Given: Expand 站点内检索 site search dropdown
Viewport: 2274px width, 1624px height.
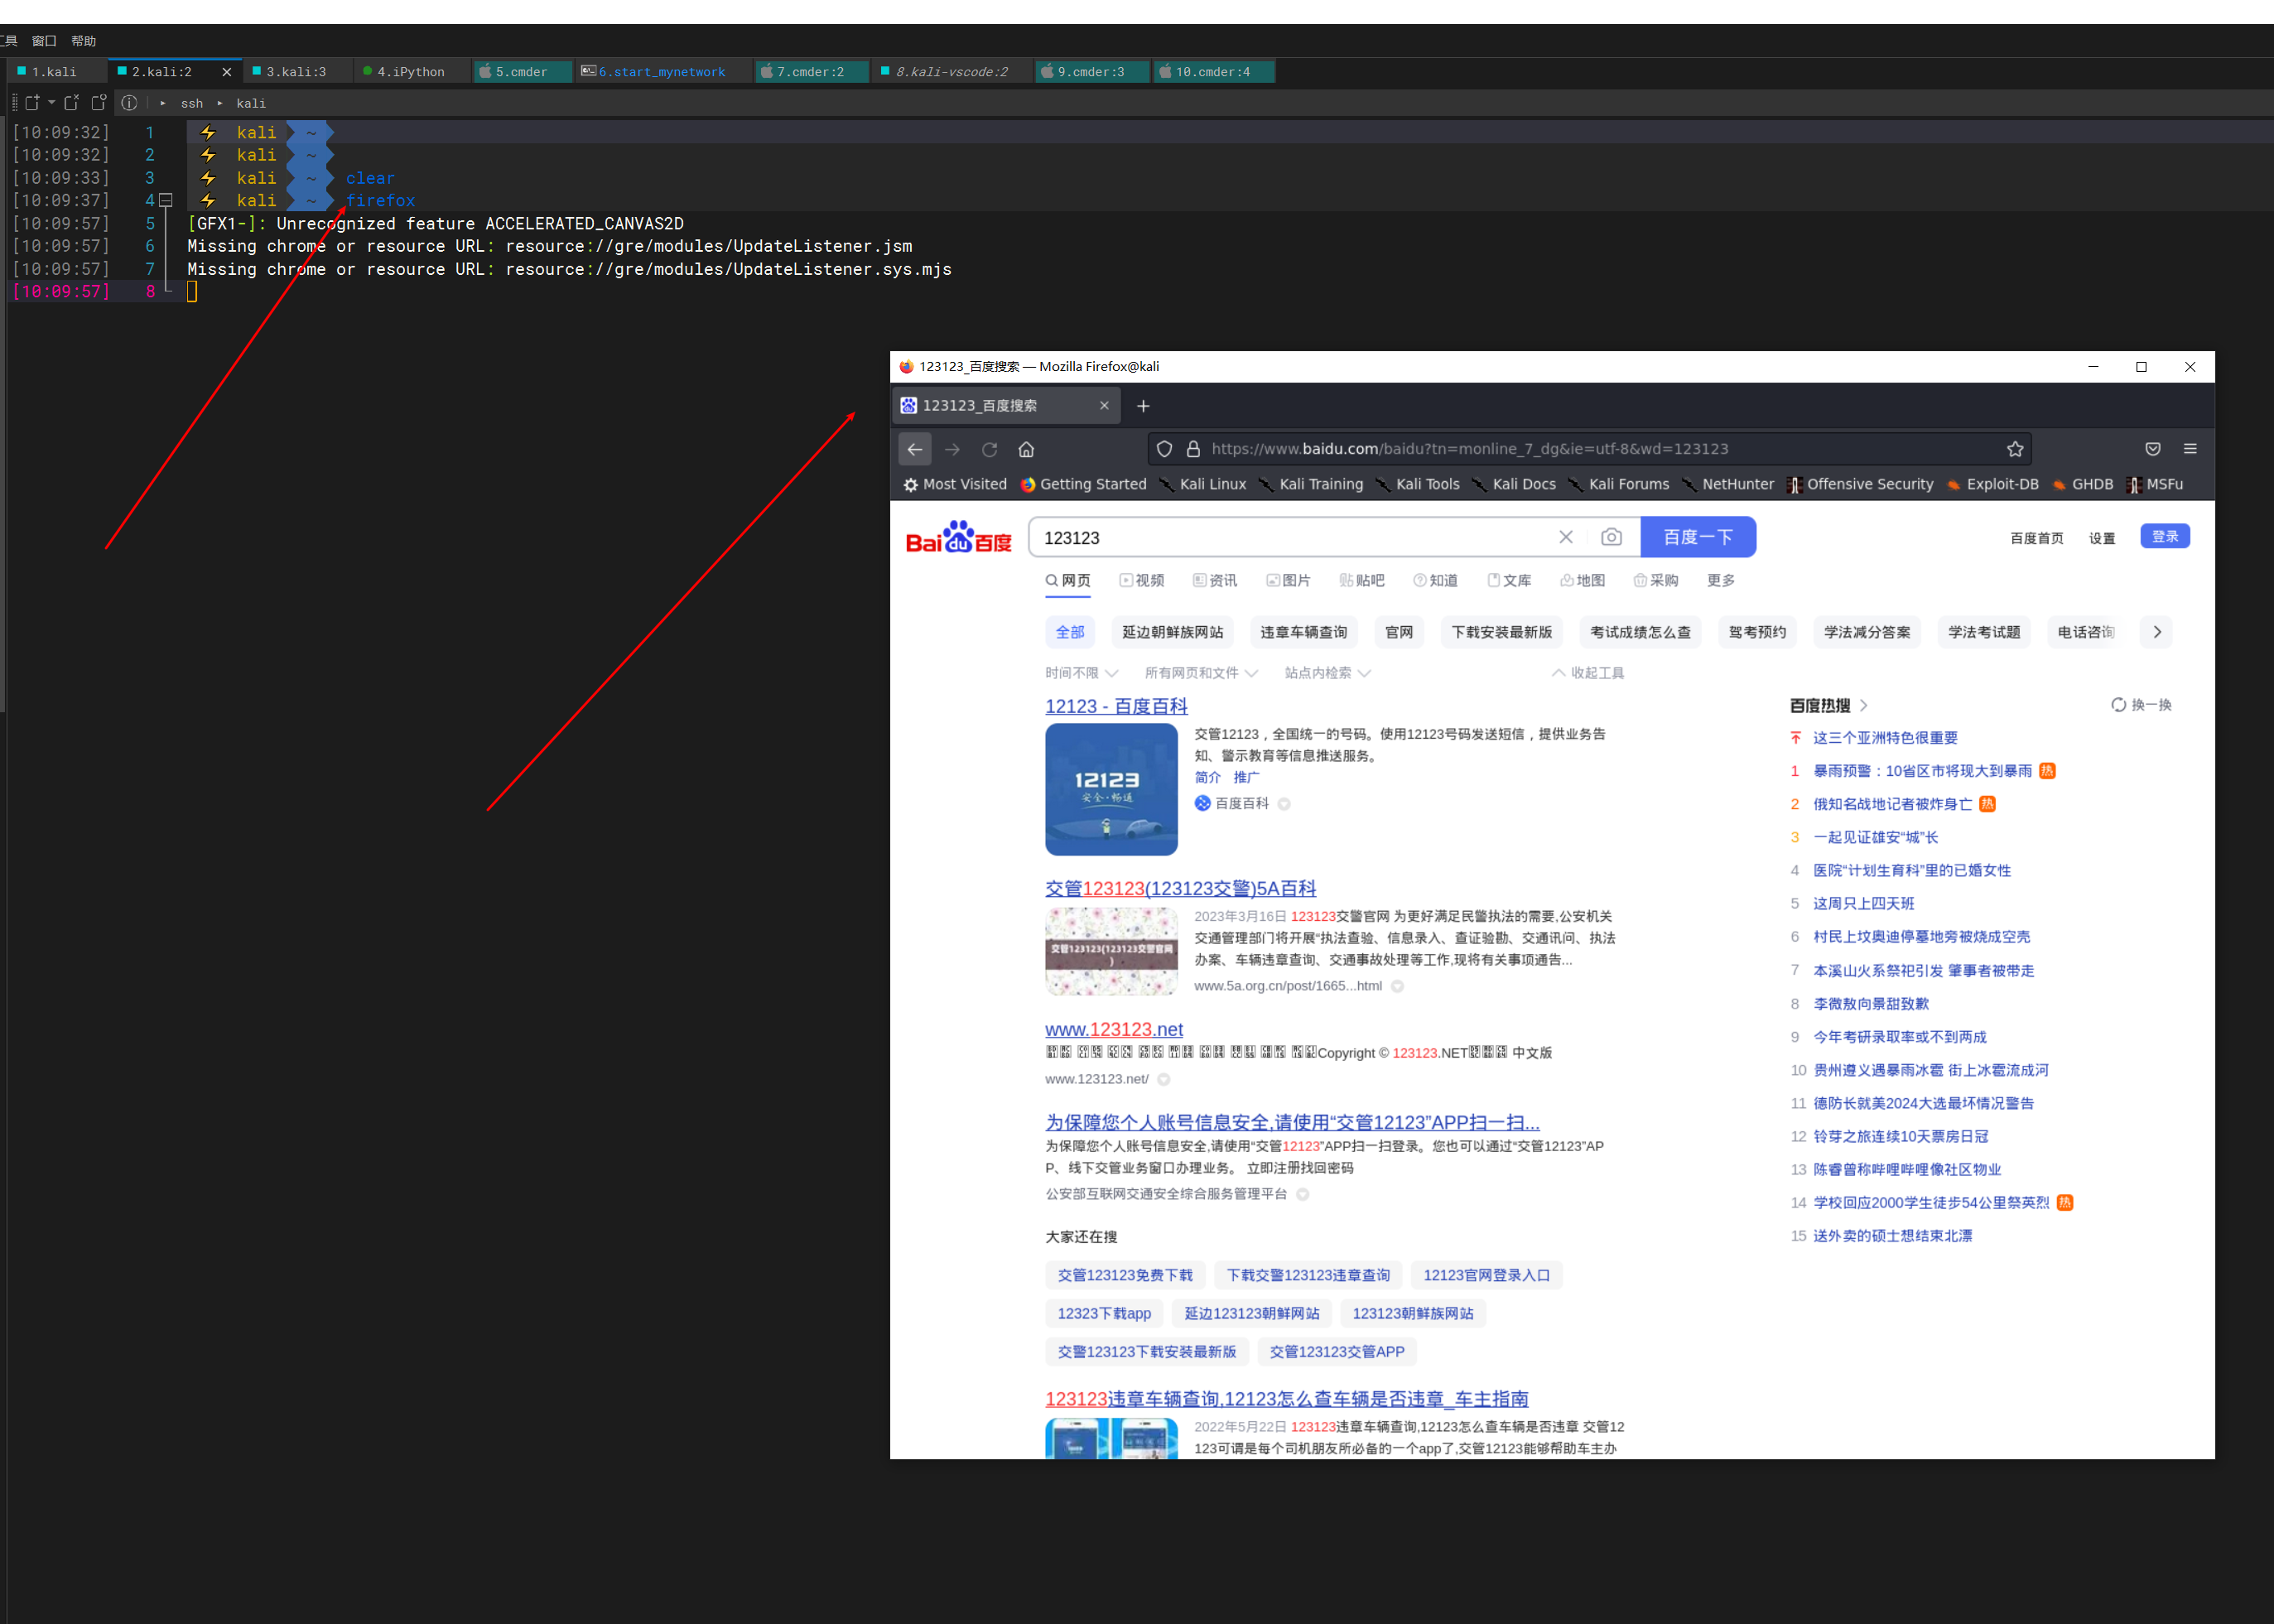Looking at the screenshot, I should pos(1327,673).
